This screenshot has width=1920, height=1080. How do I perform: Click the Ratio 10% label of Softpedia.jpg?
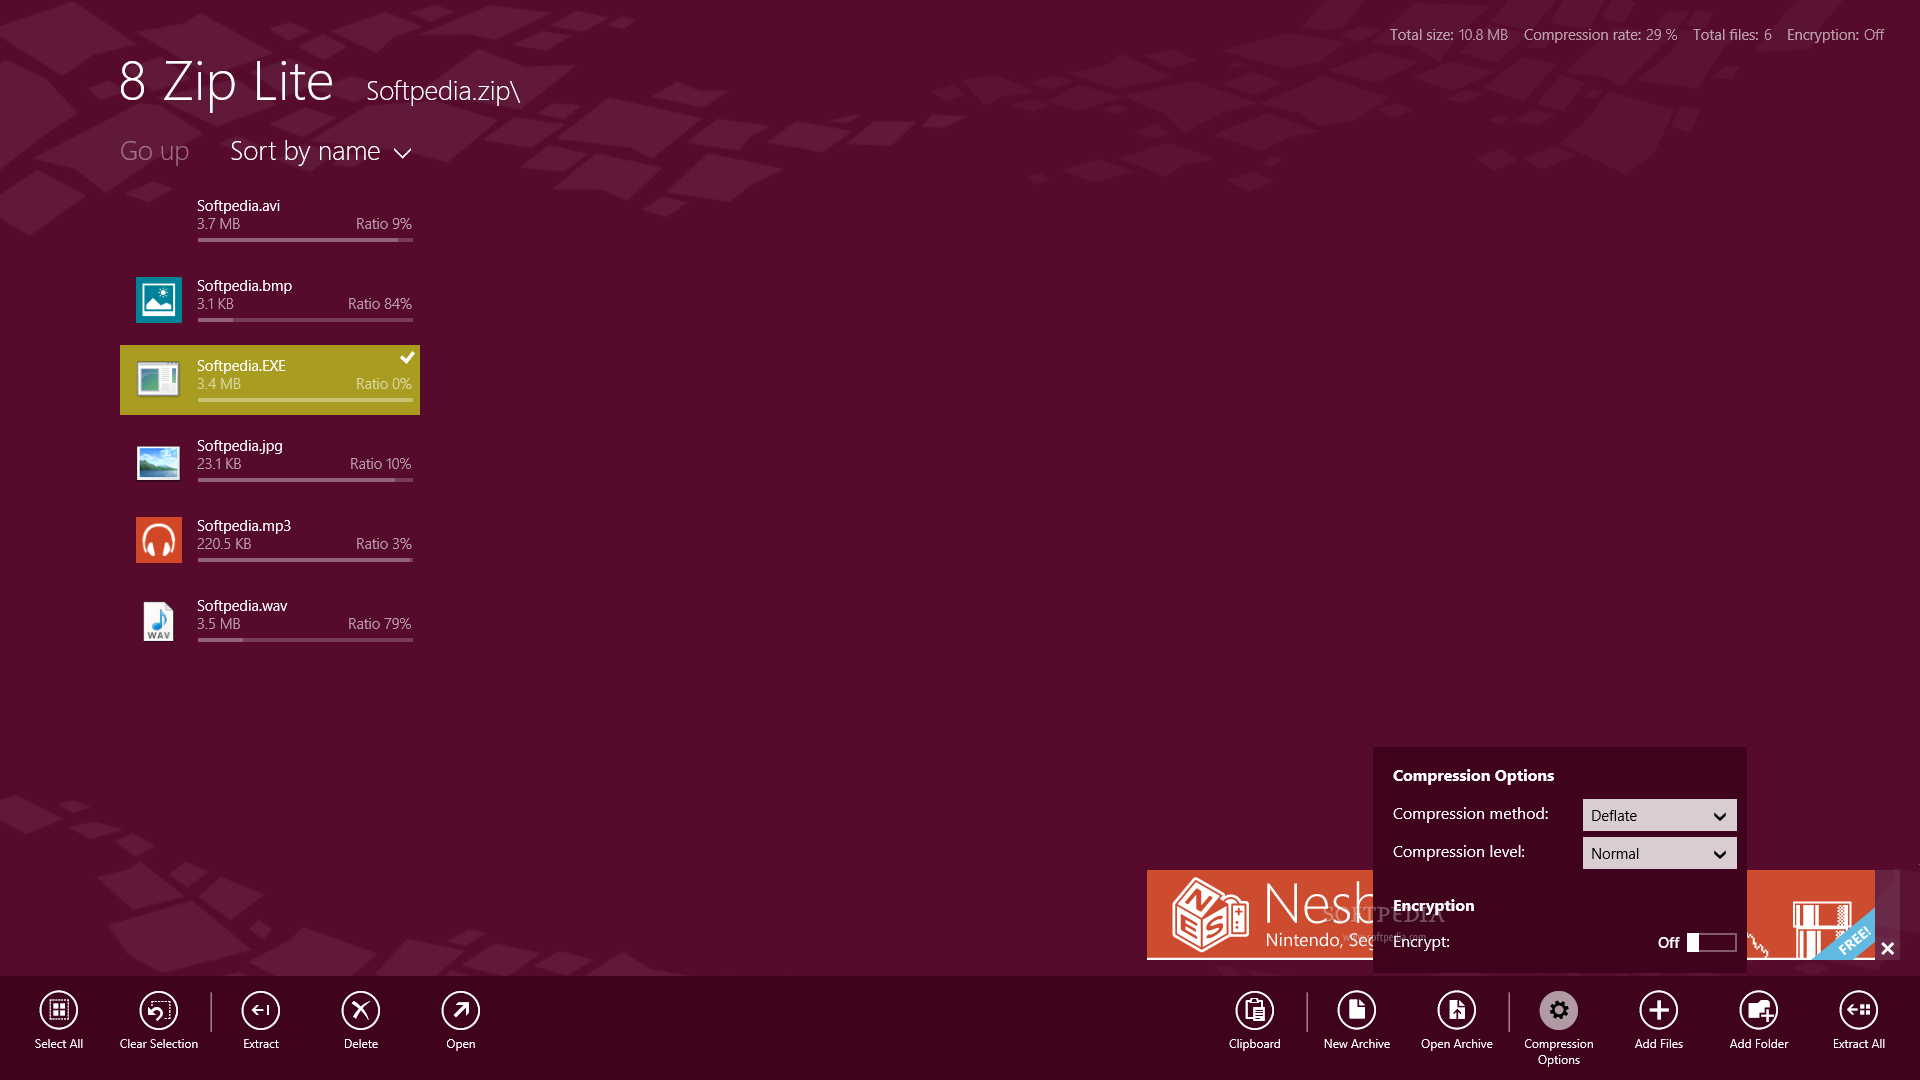coord(380,464)
